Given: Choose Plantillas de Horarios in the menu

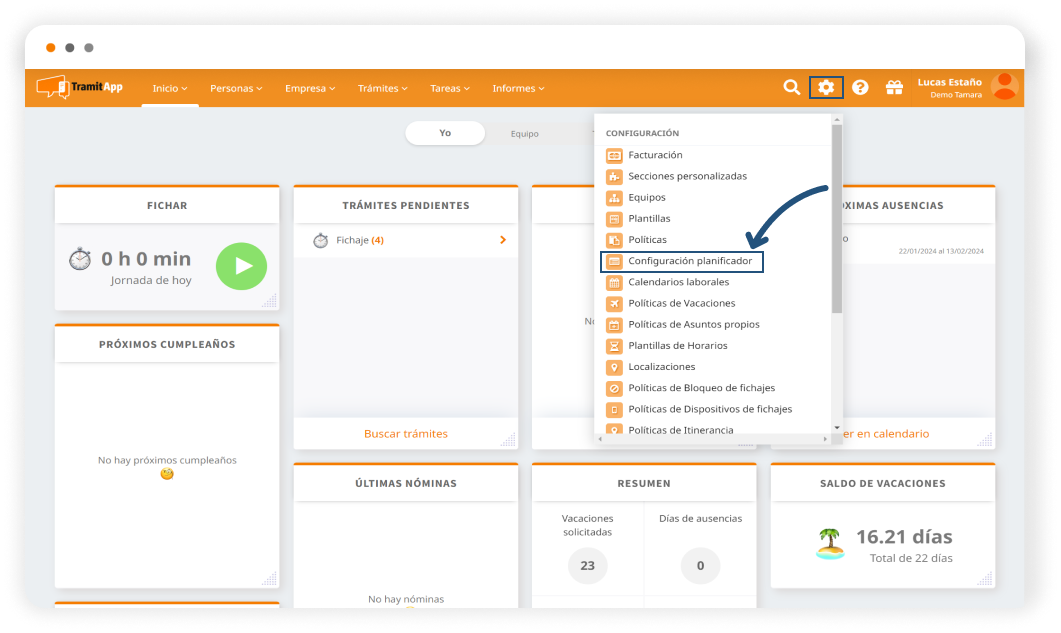Looking at the screenshot, I should pos(677,346).
